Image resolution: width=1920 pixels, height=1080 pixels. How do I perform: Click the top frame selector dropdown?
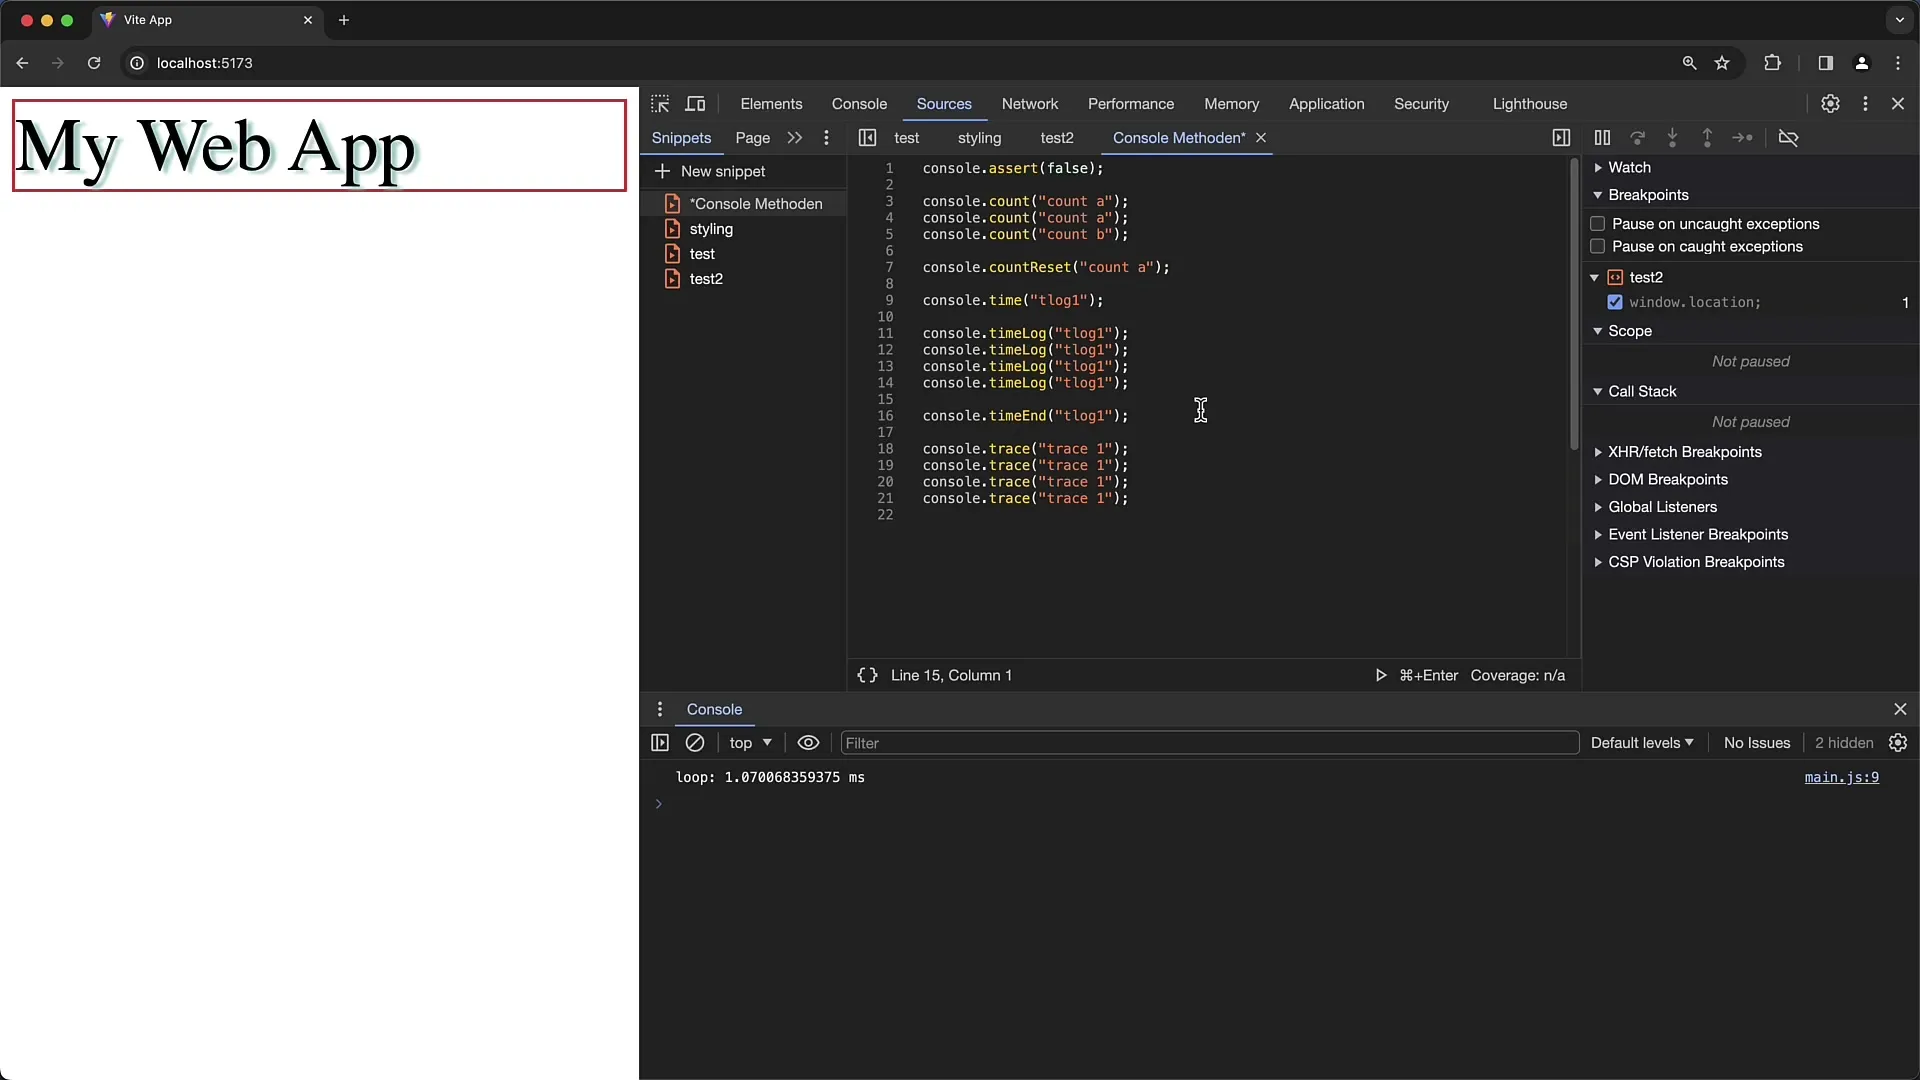748,741
